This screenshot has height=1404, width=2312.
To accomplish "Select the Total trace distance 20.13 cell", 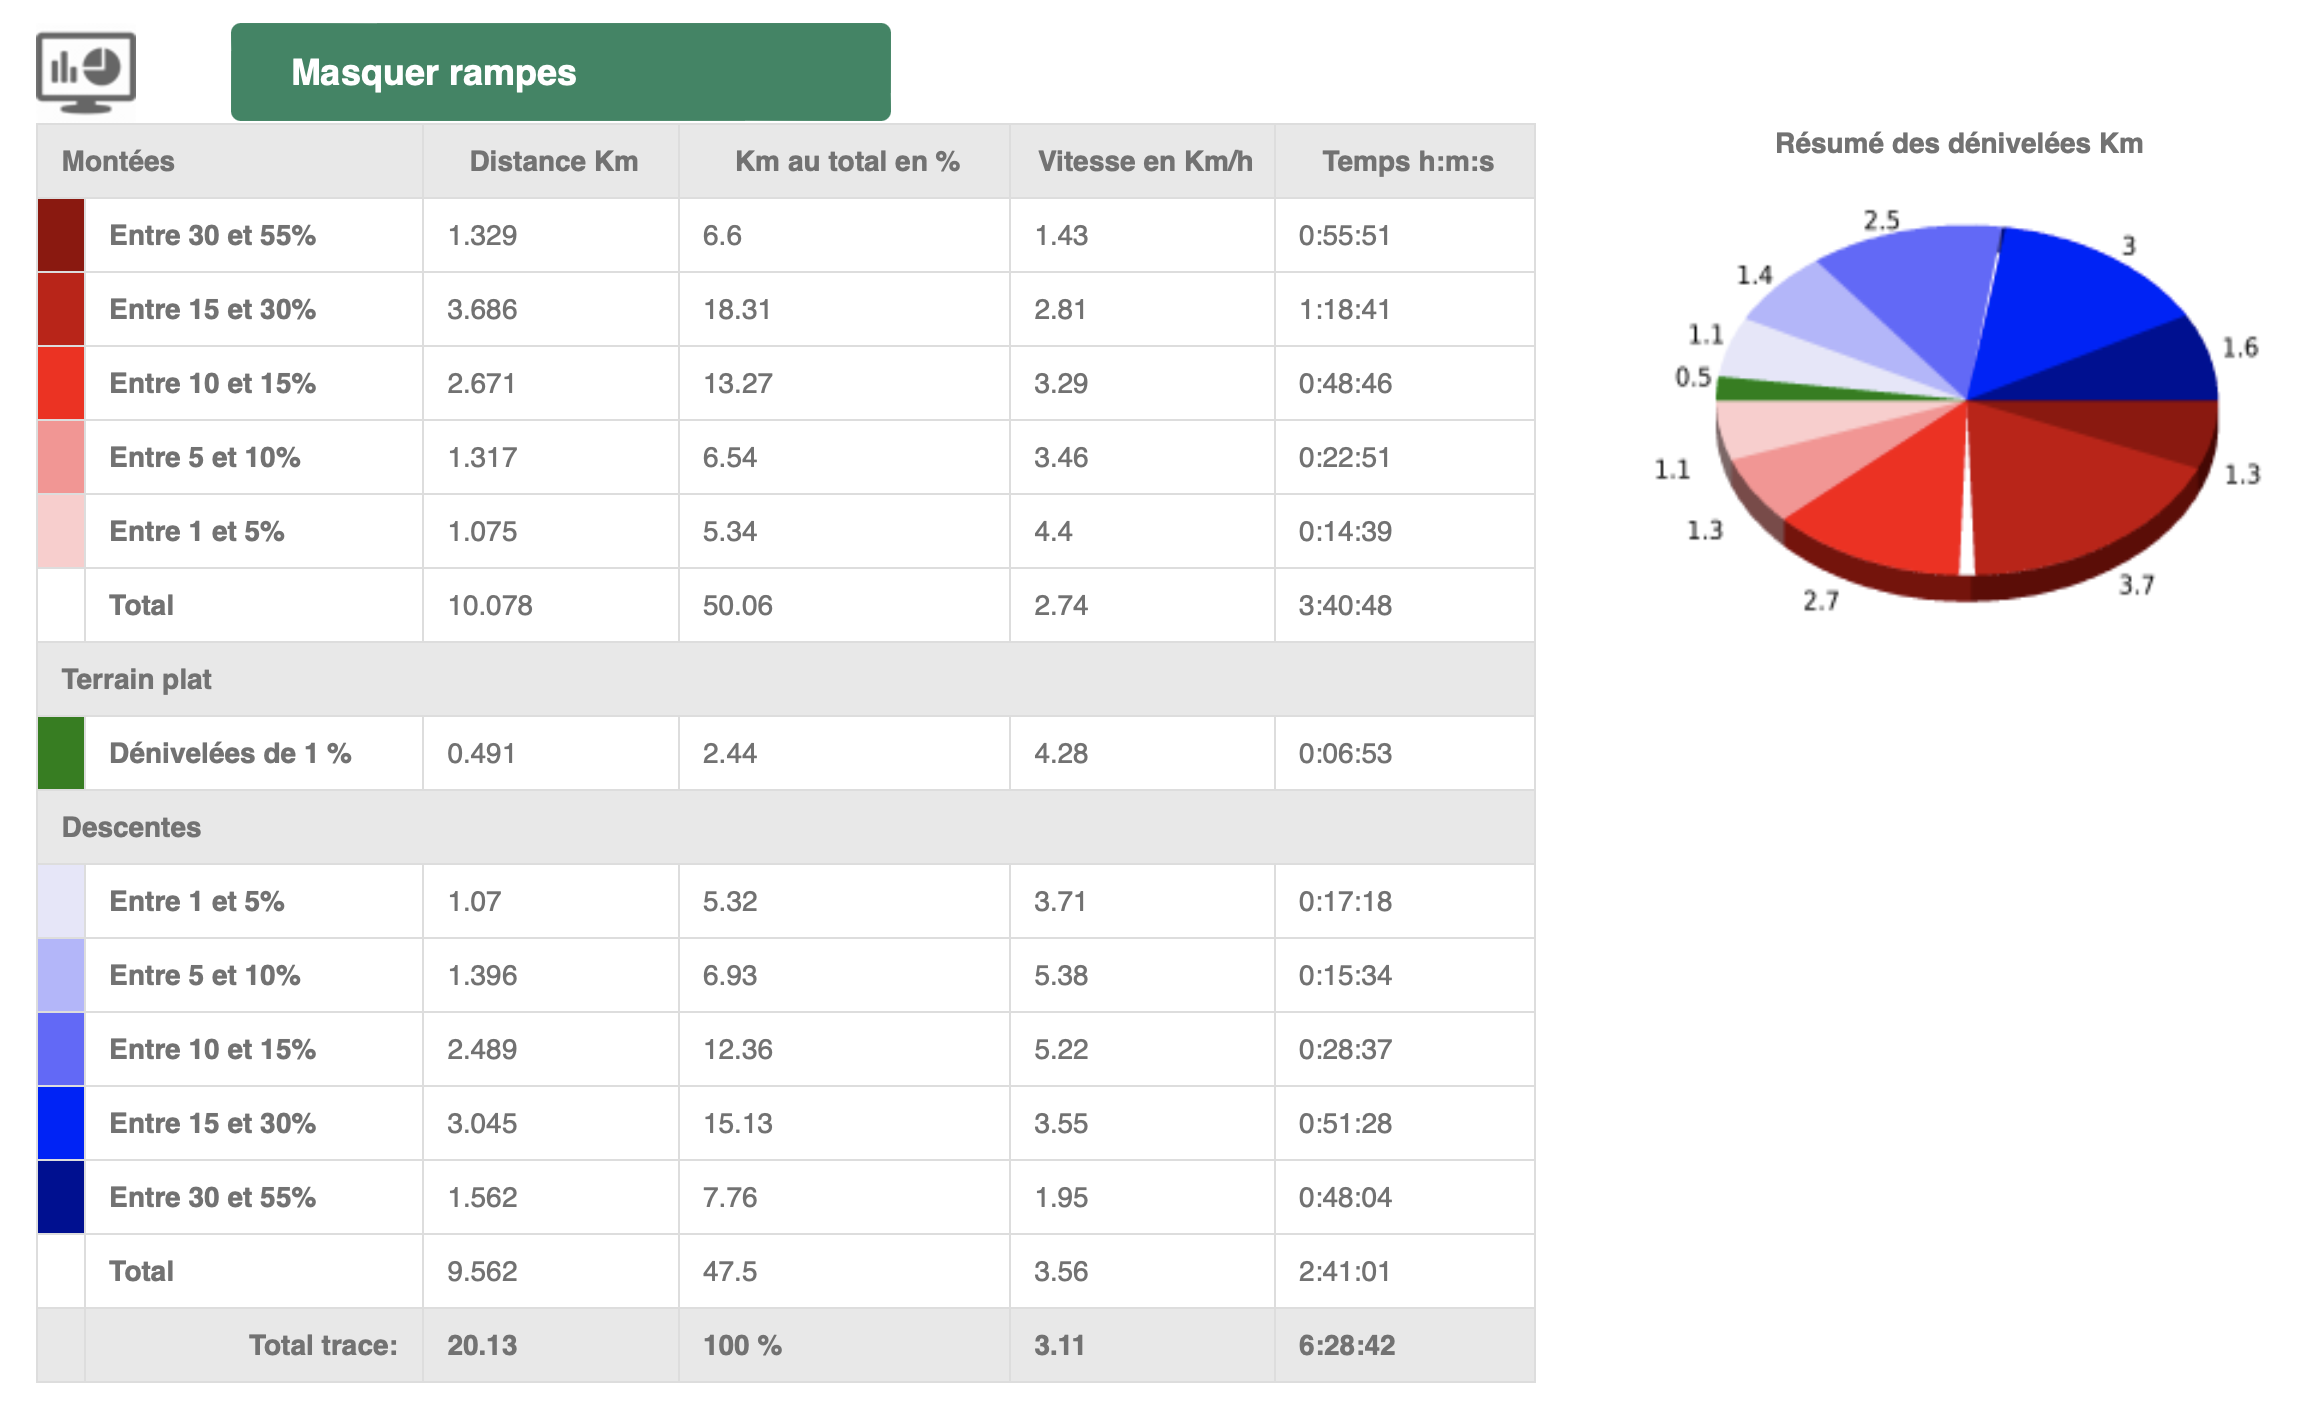I will (482, 1345).
